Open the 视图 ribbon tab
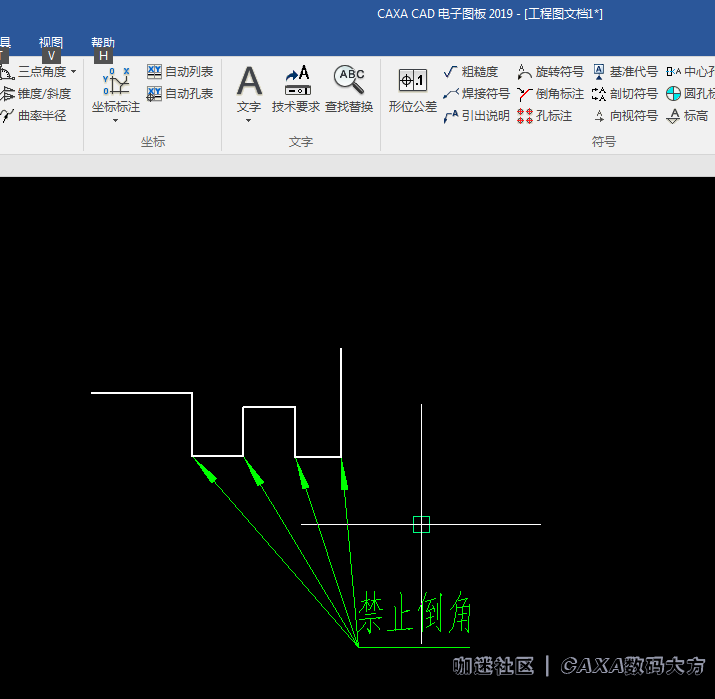 pyautogui.click(x=51, y=42)
